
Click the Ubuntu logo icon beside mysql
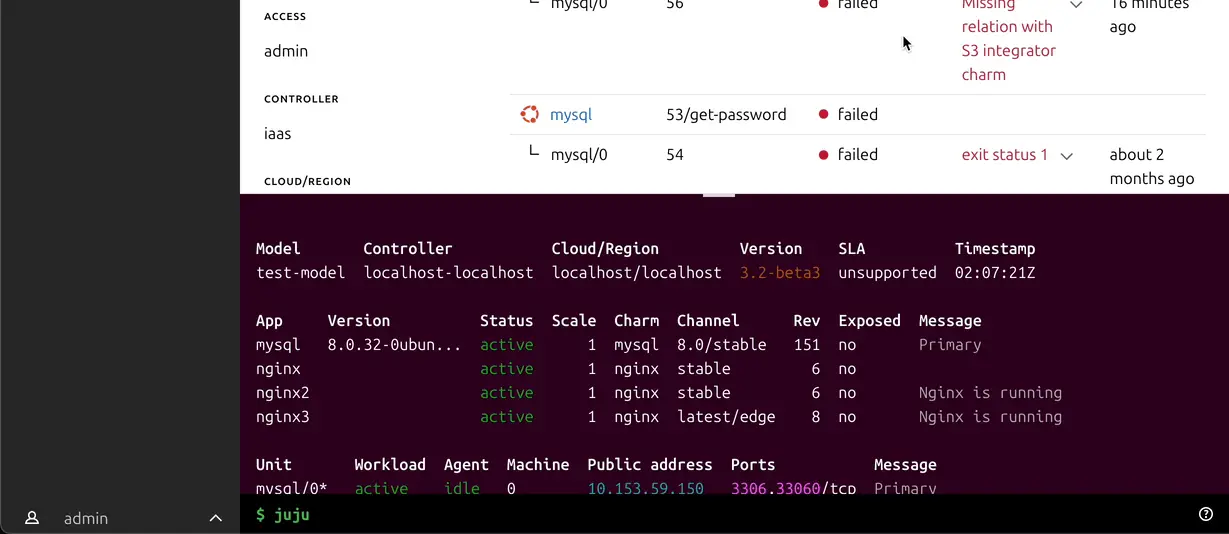tap(529, 114)
